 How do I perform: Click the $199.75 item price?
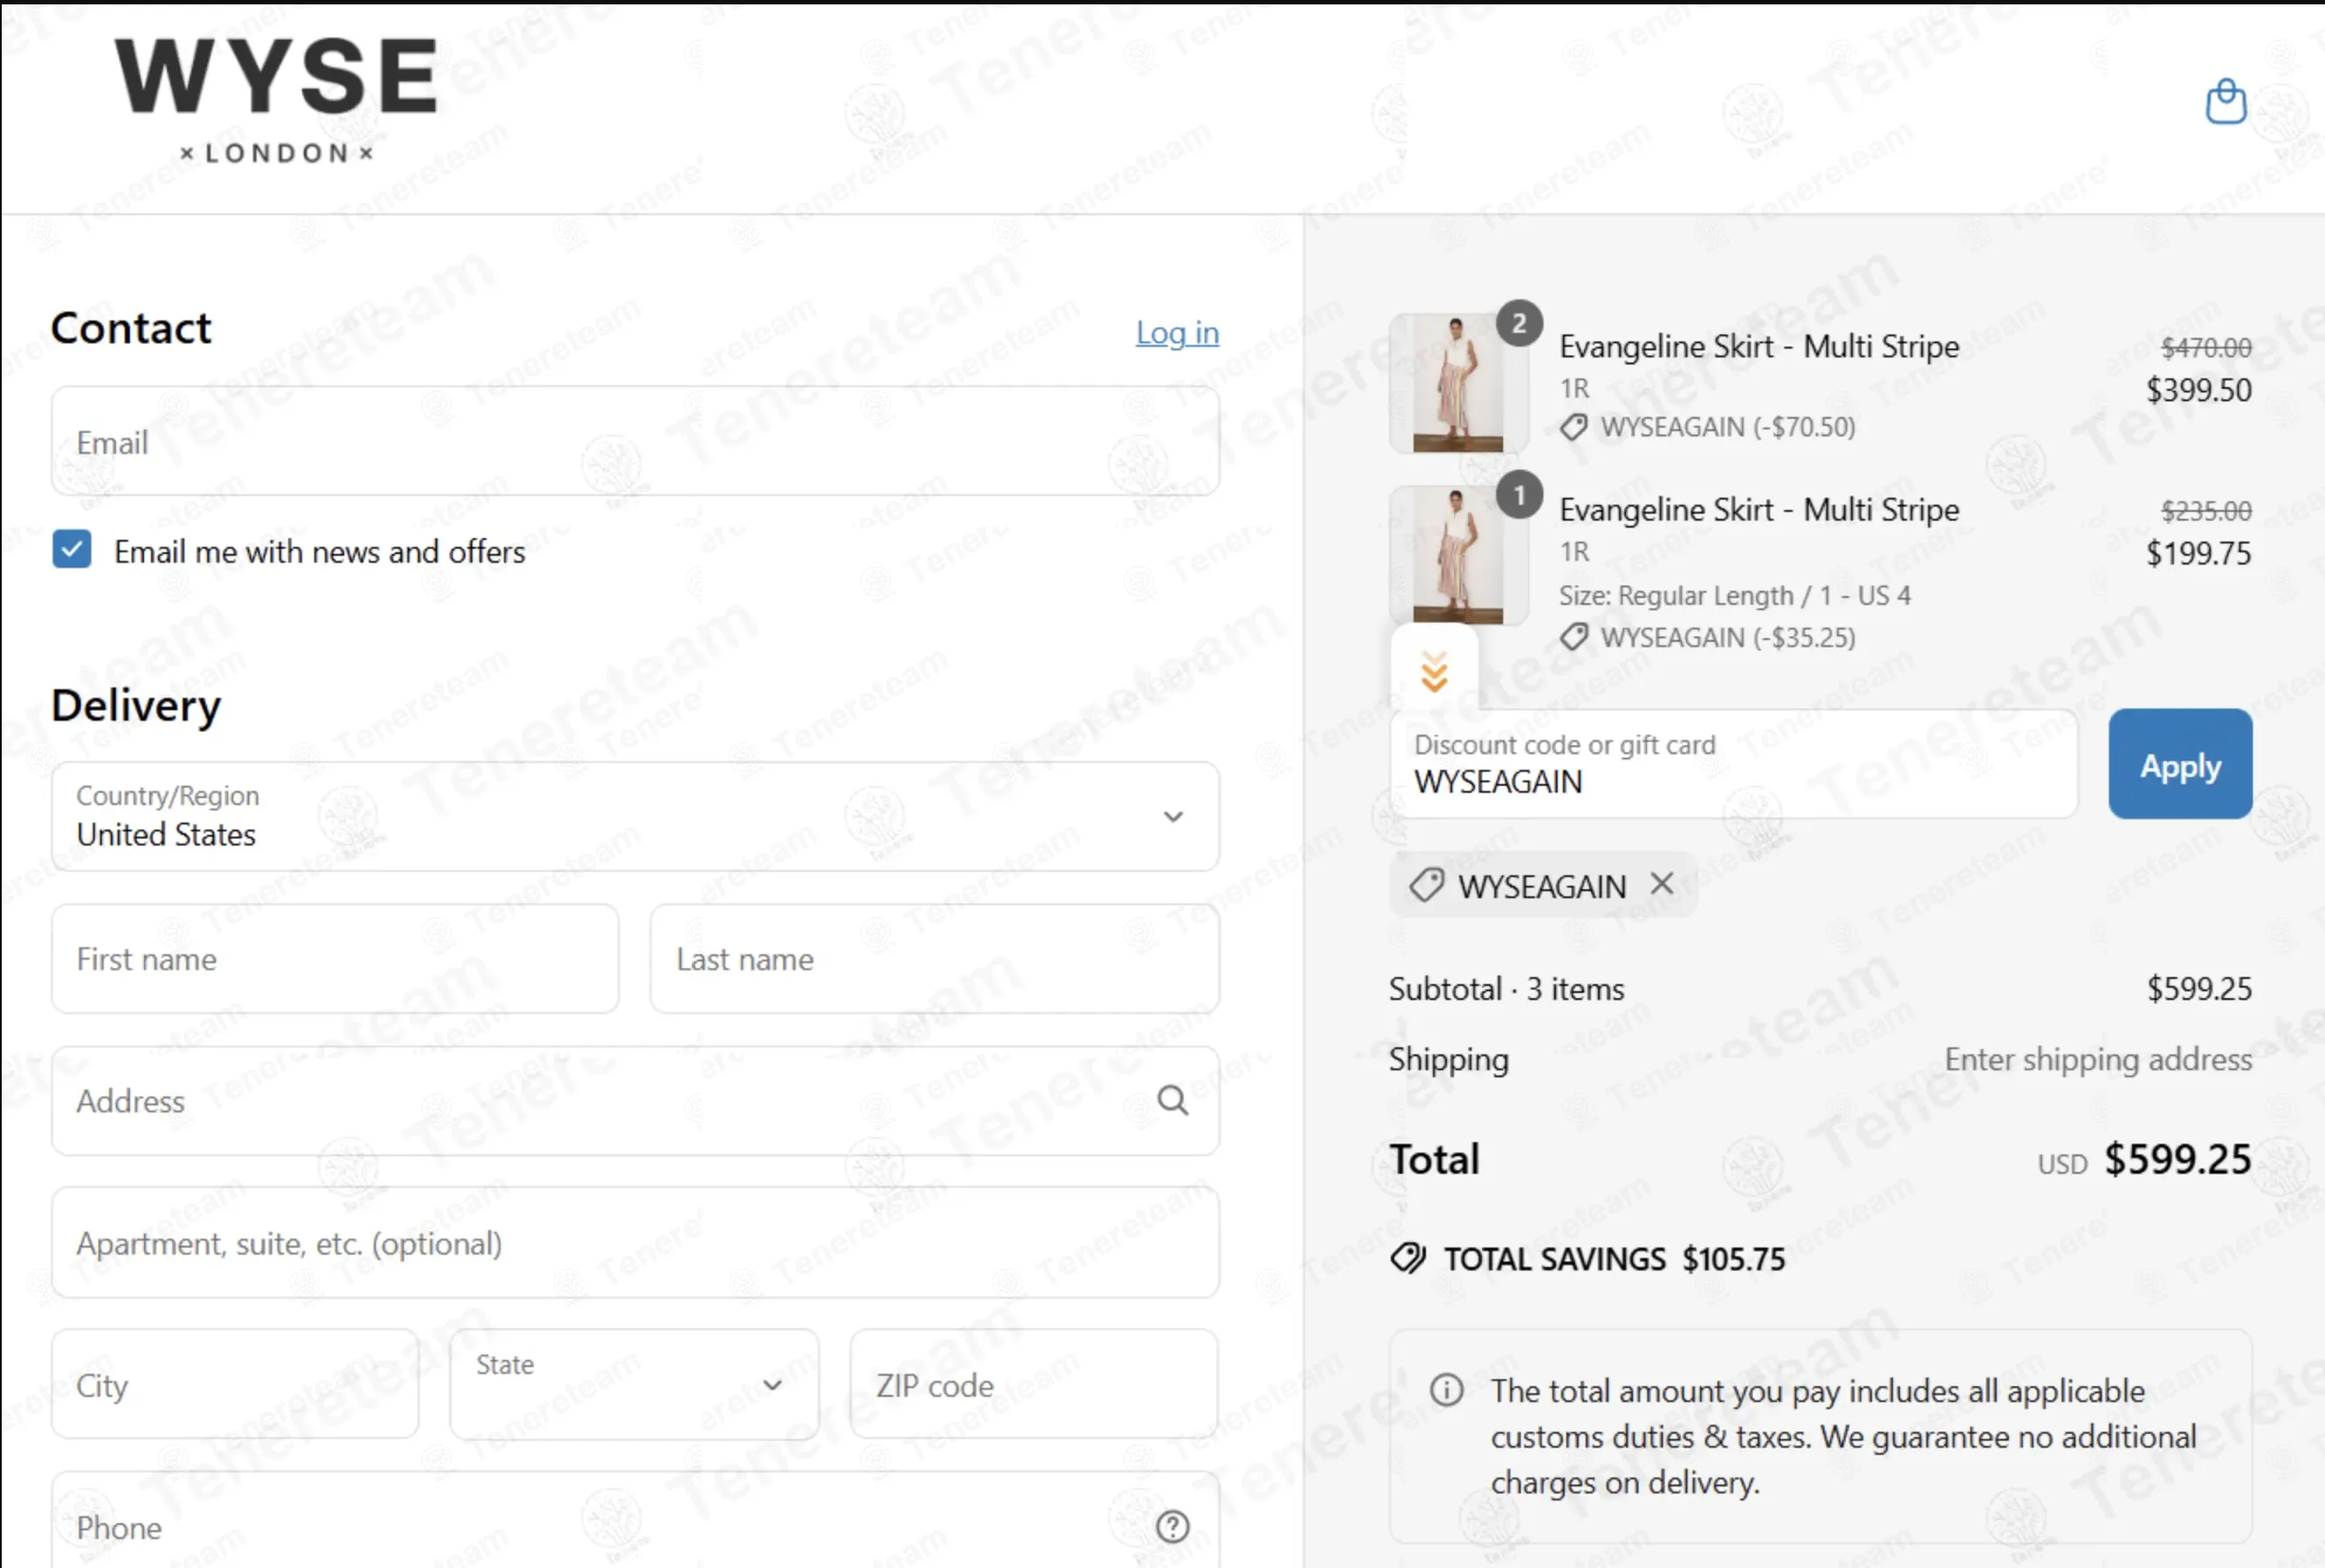coord(2198,553)
